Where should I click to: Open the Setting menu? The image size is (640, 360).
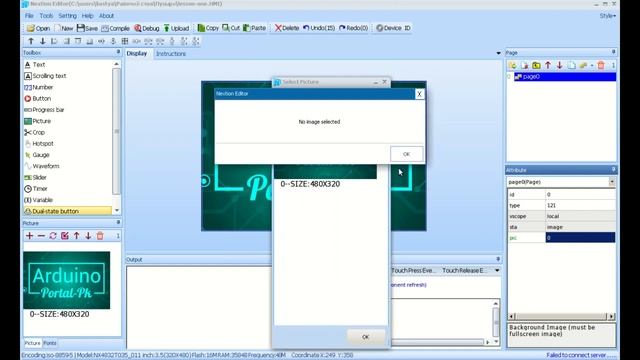tap(67, 16)
